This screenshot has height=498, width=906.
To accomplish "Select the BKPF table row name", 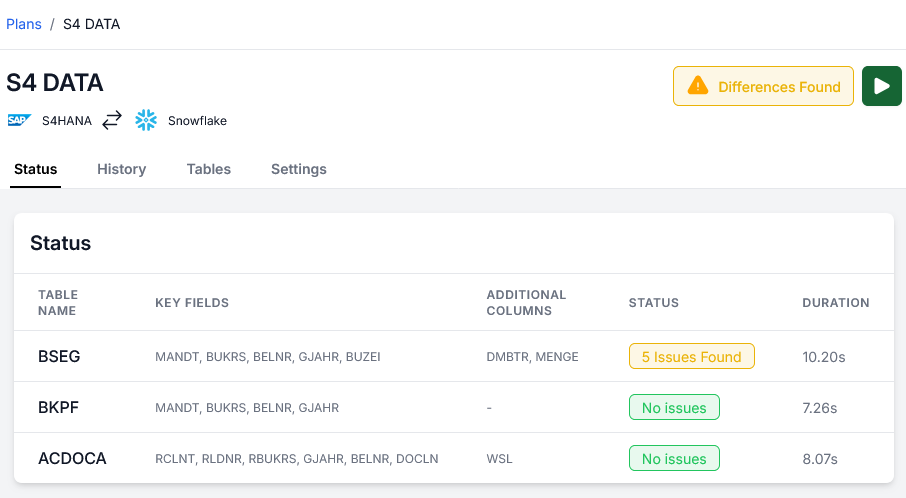I will pos(59,408).
